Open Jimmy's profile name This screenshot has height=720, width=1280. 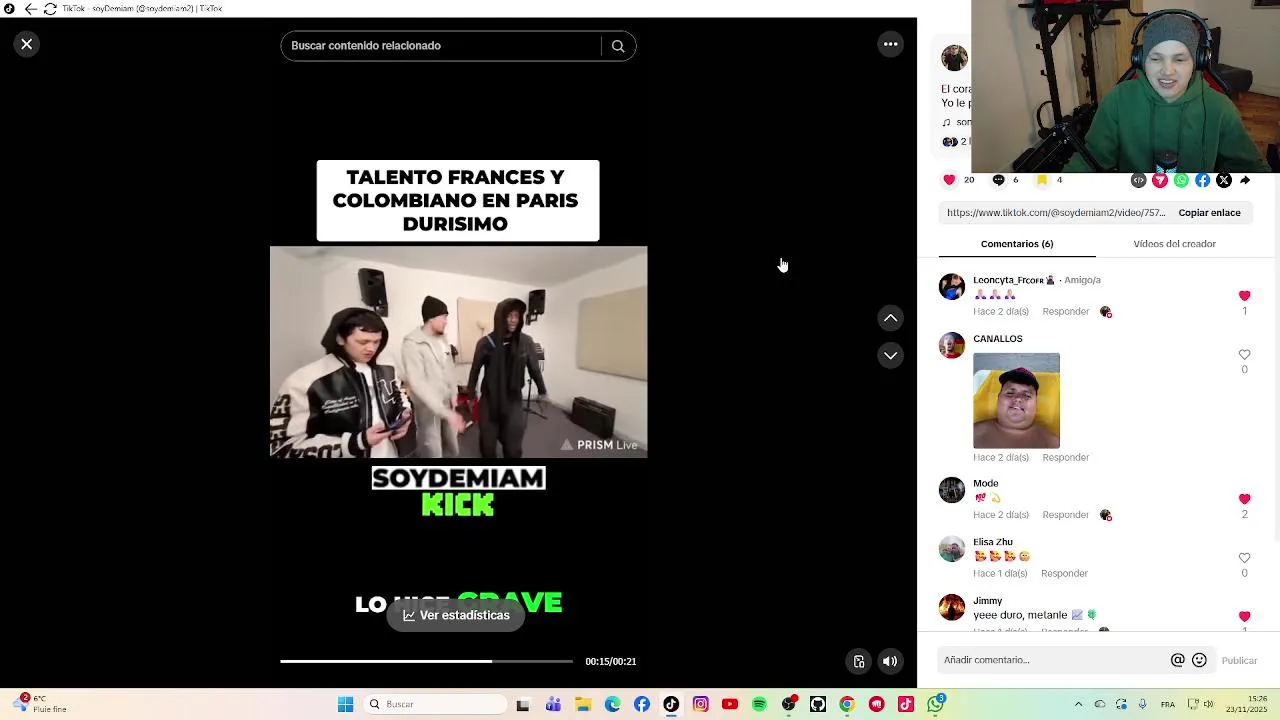[x=987, y=601]
